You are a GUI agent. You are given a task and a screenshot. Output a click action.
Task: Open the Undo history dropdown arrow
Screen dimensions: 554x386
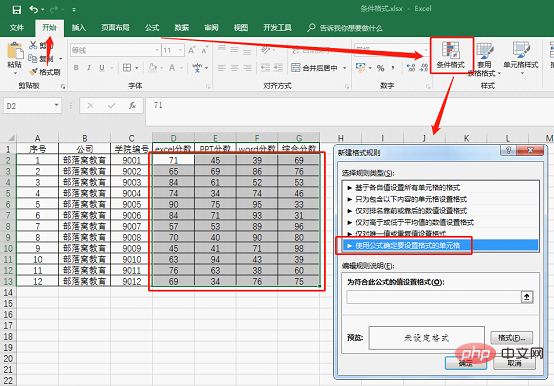43,10
